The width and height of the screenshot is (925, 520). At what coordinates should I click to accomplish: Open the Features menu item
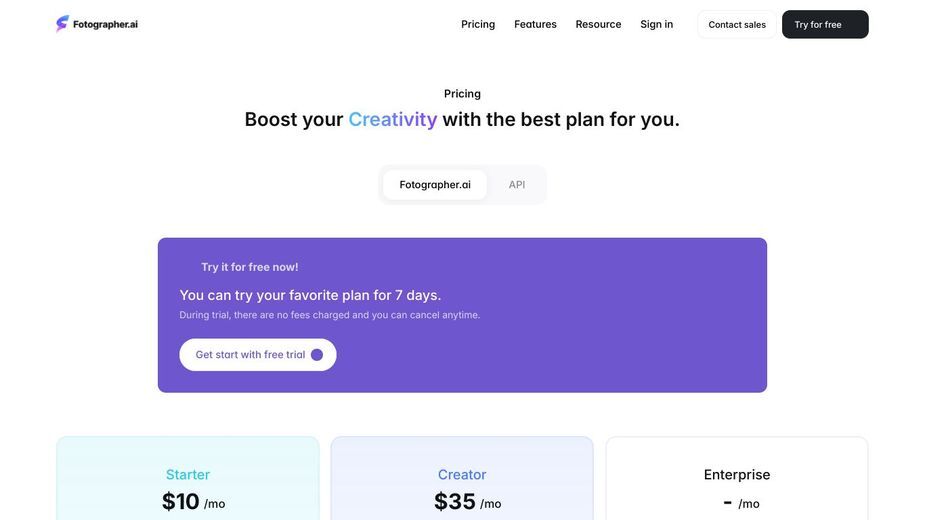tap(535, 24)
